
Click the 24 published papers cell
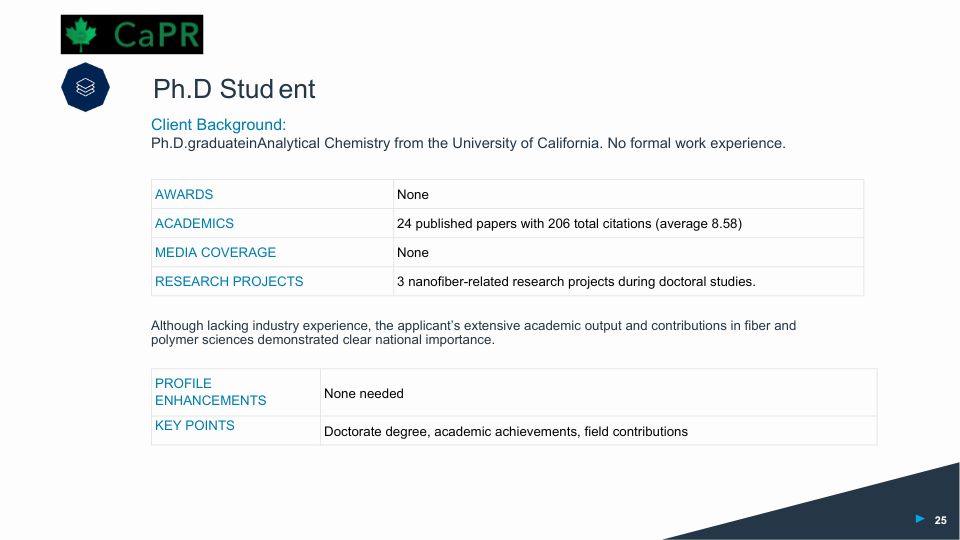[x=569, y=223]
